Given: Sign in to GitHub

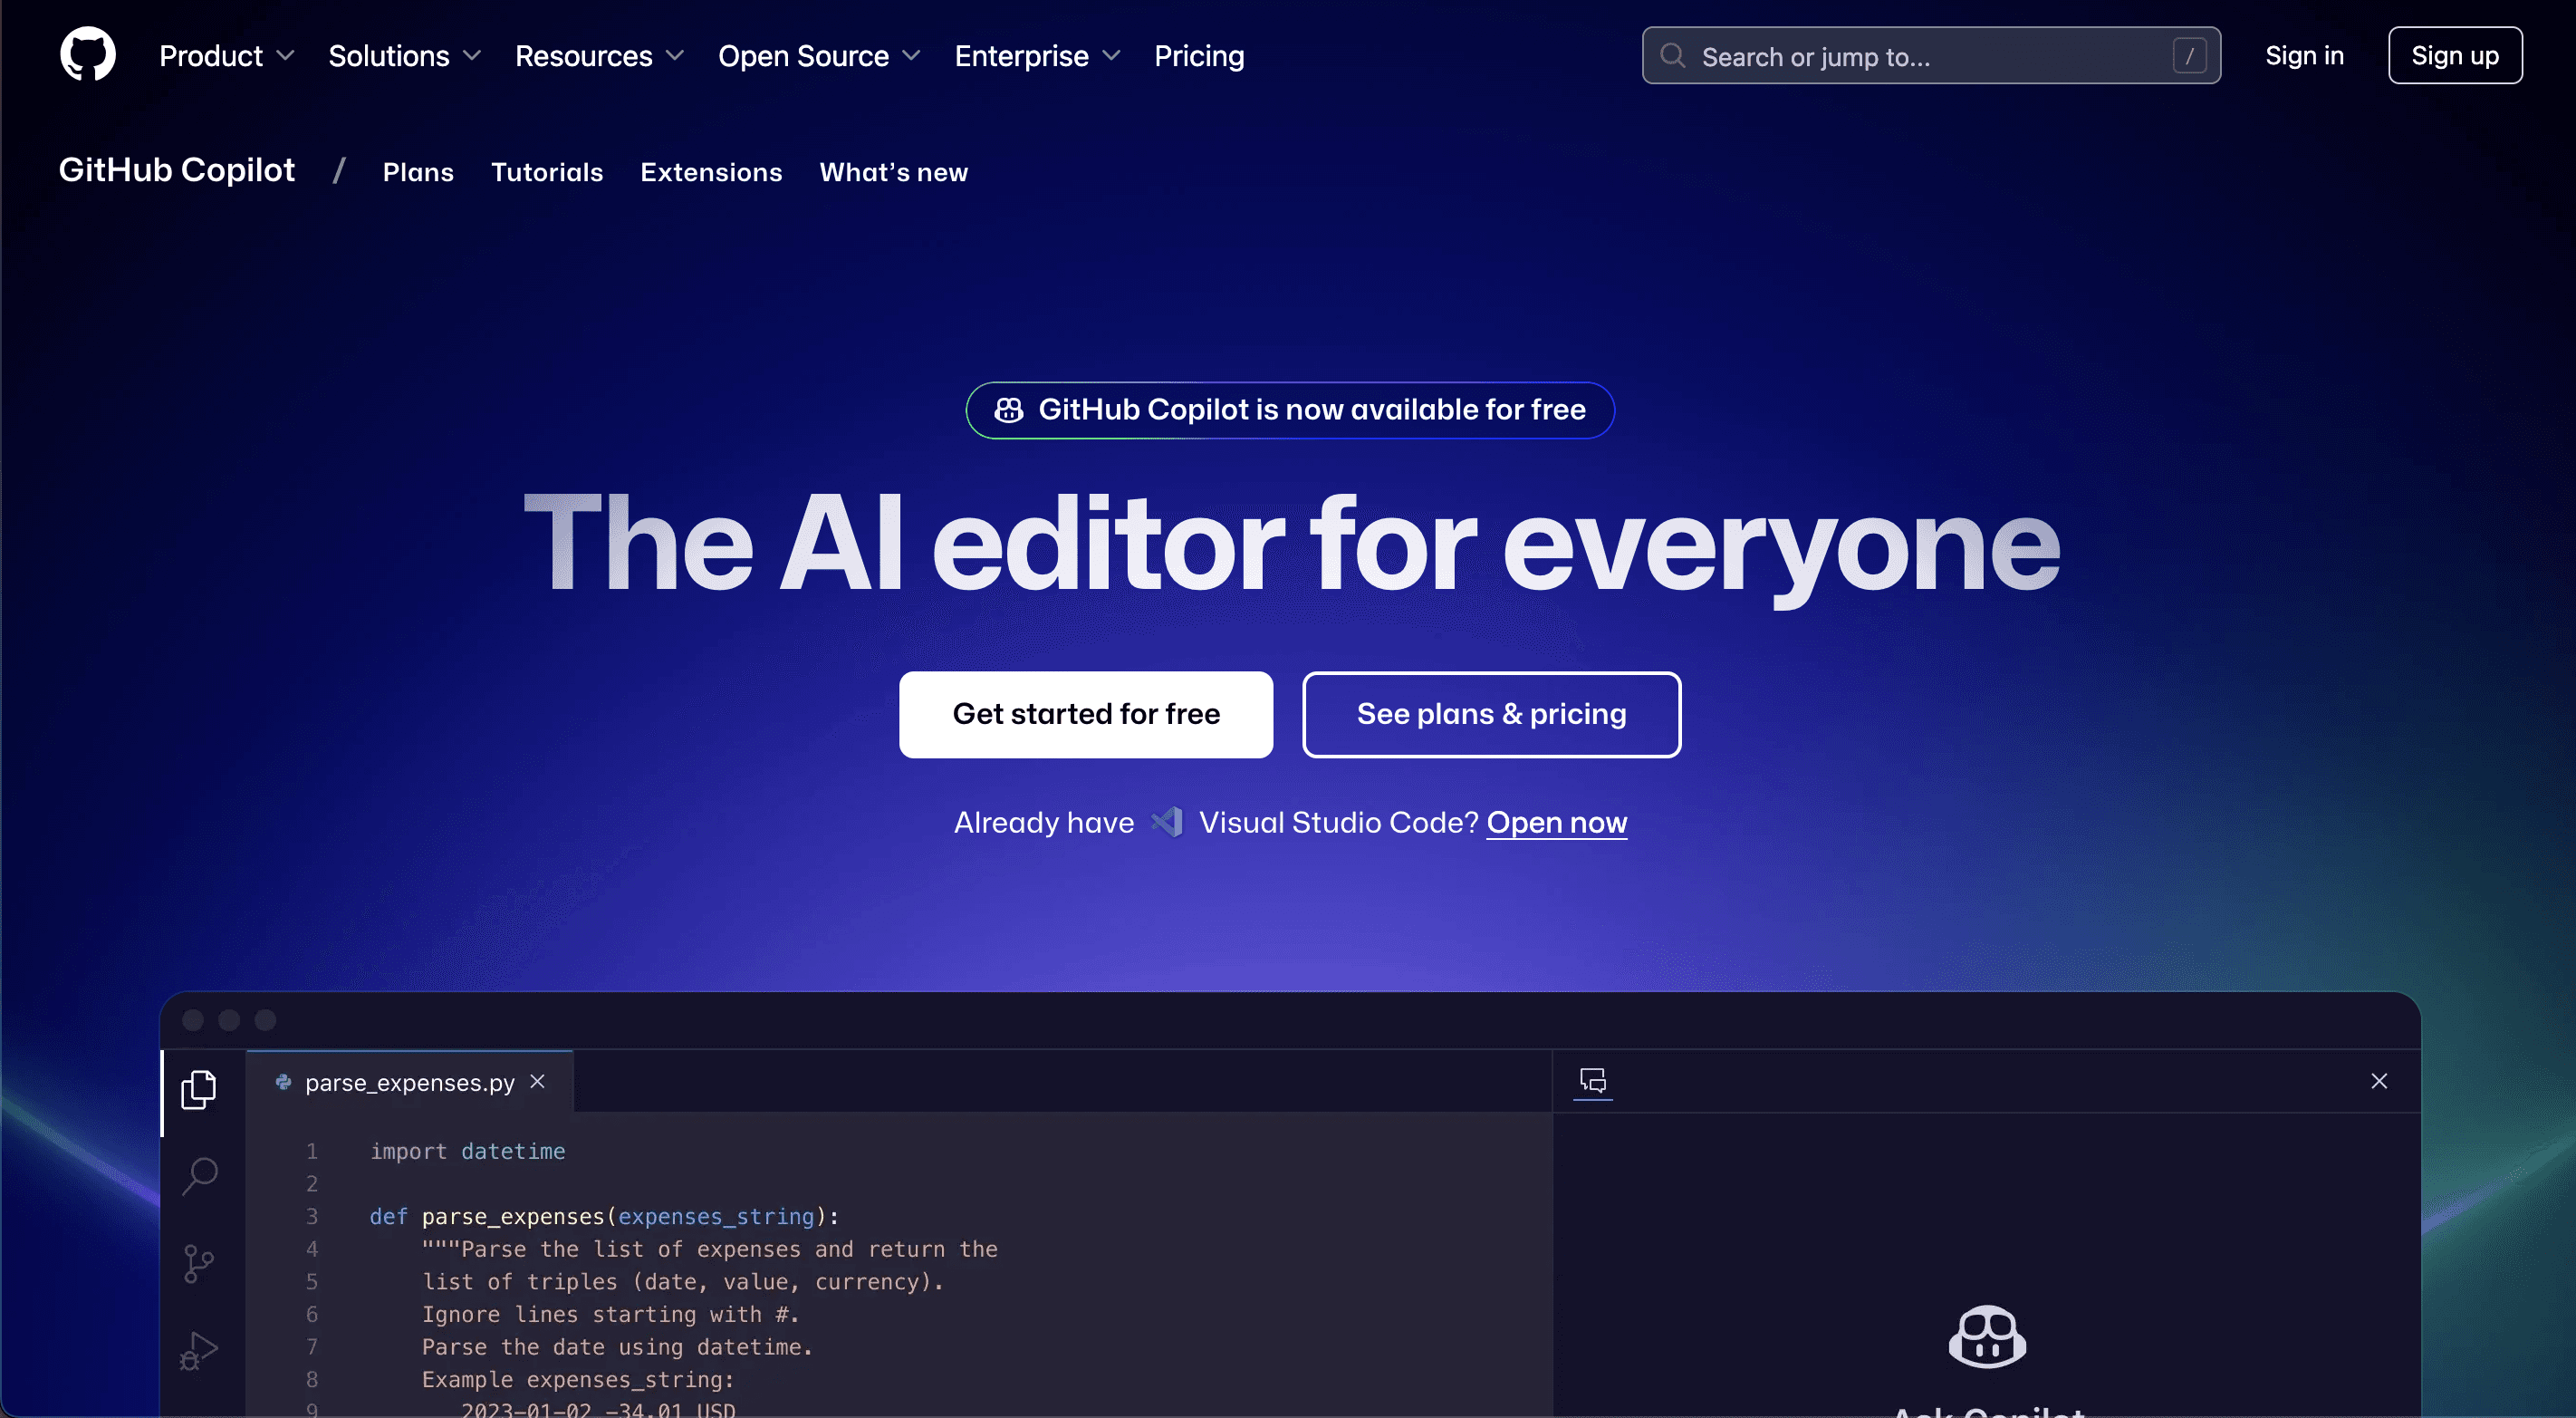Looking at the screenshot, I should coord(2304,56).
